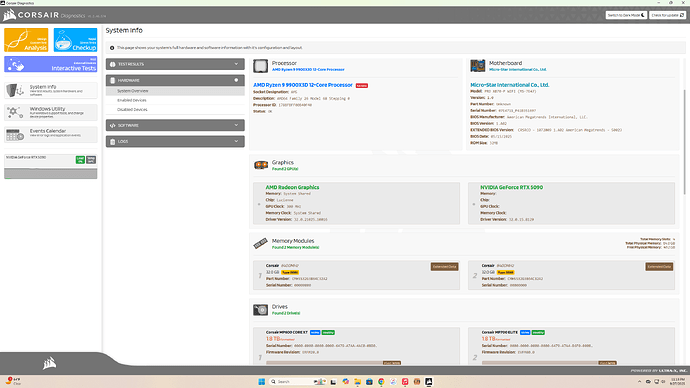Click the main content vertical scrollbar
Image resolution: width=690 pixels, height=388 pixels.
(x=684, y=141)
